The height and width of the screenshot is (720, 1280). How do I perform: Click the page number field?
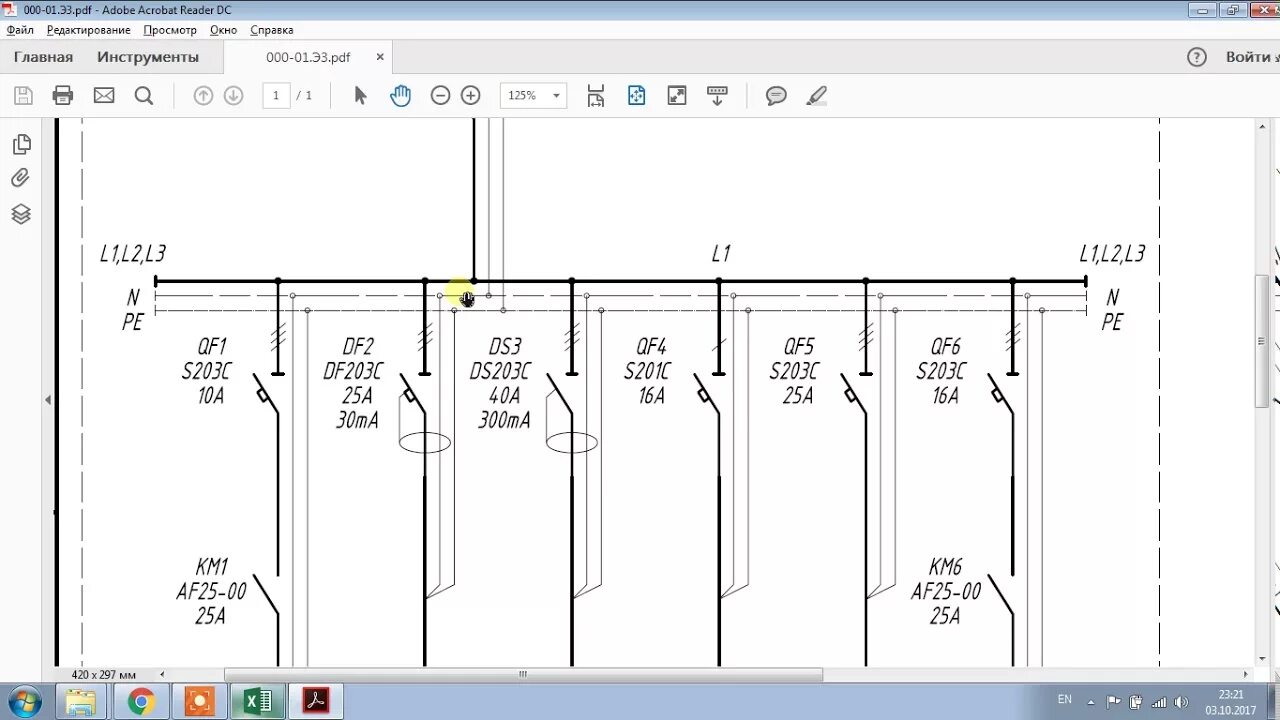coord(276,96)
